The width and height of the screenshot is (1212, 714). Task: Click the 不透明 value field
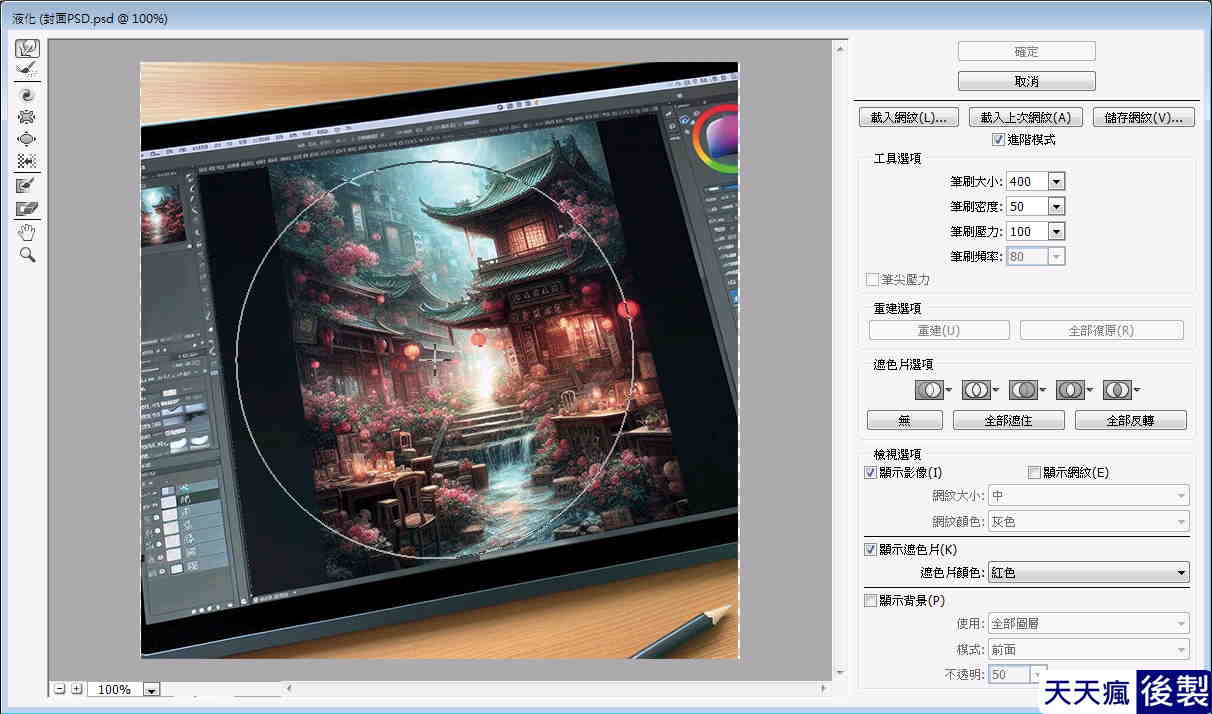click(x=1009, y=675)
